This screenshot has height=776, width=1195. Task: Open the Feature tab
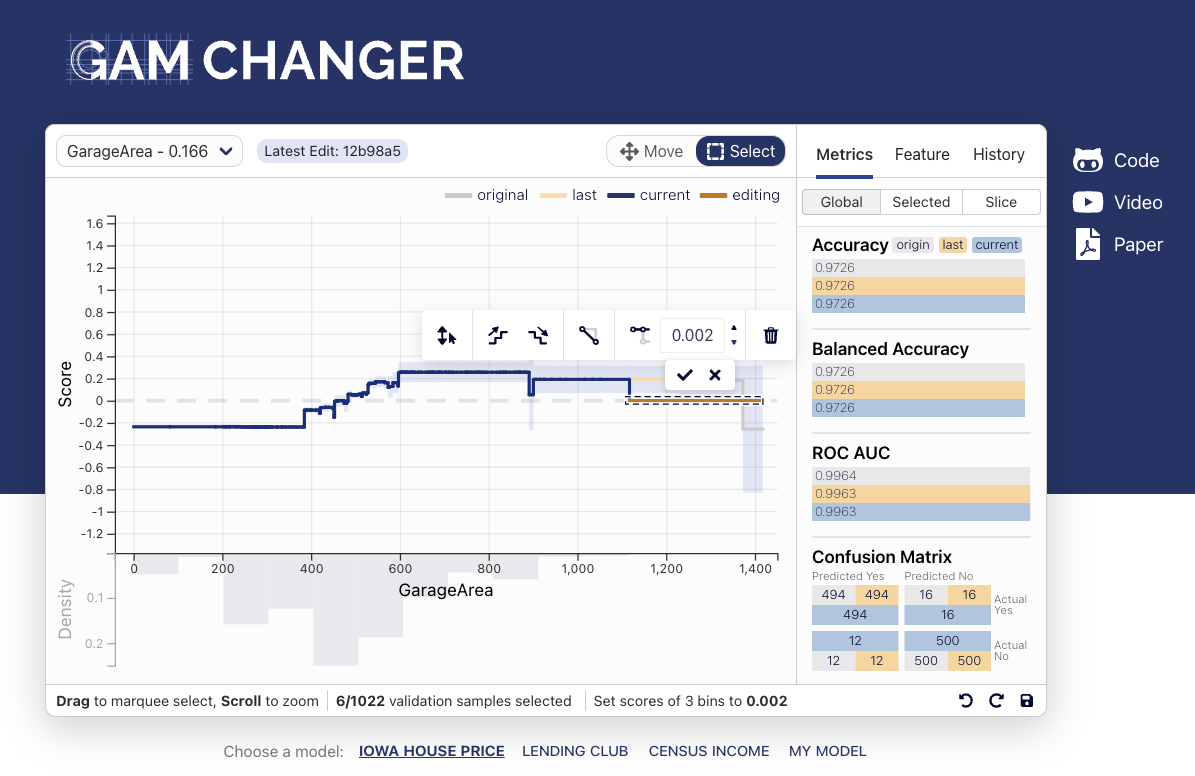pyautogui.click(x=922, y=154)
